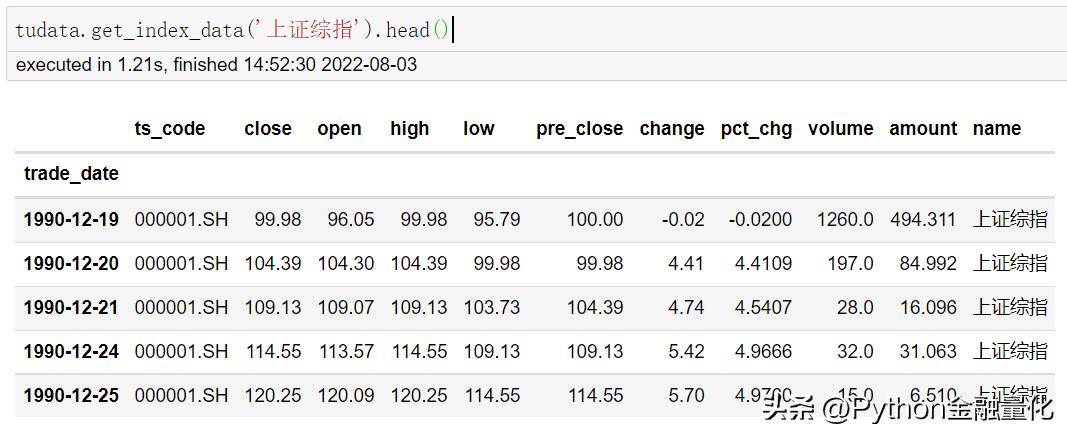Click the 1990-12-24 row index
Image resolution: width=1067 pixels, height=435 pixels.
tap(71, 351)
